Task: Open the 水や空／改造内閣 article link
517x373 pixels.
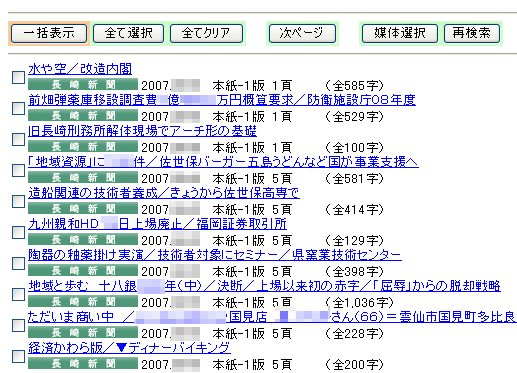Action: point(80,69)
